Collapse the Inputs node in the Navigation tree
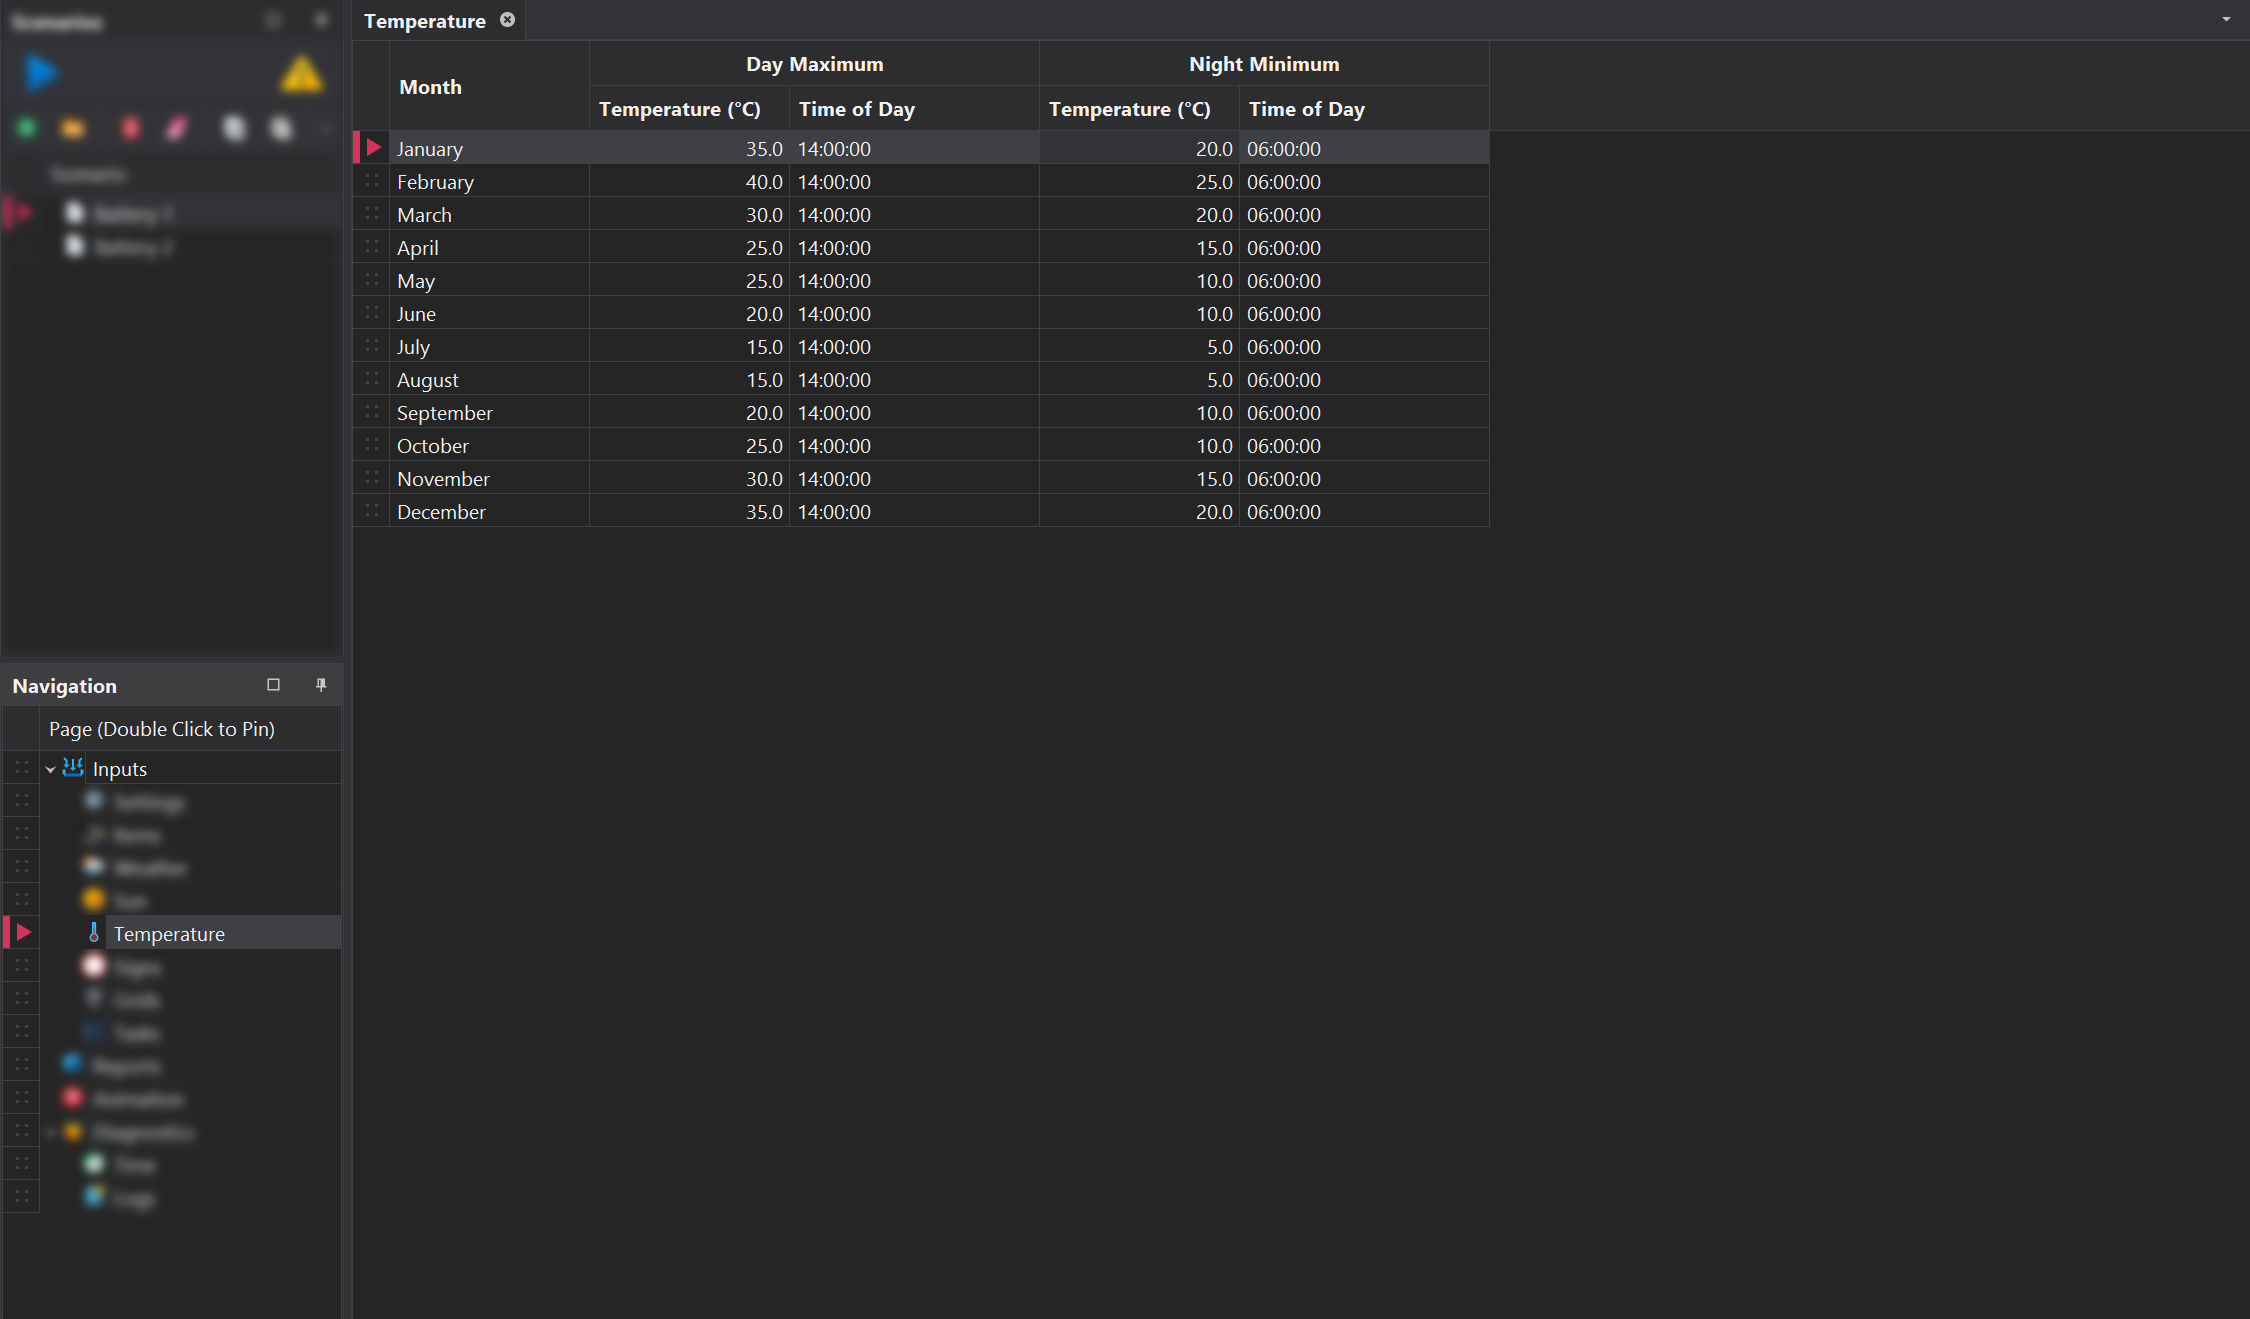Screen dimensions: 2250x1319 [50, 767]
